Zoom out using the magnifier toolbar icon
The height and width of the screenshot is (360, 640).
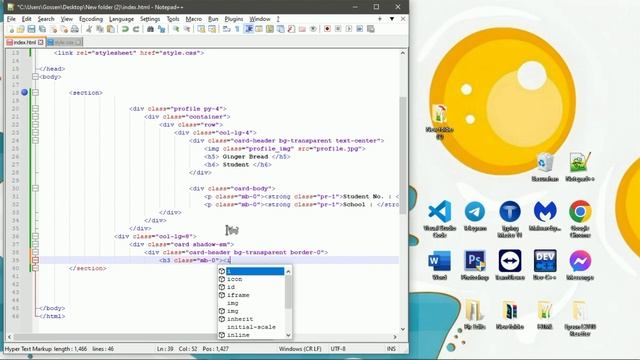187,29
